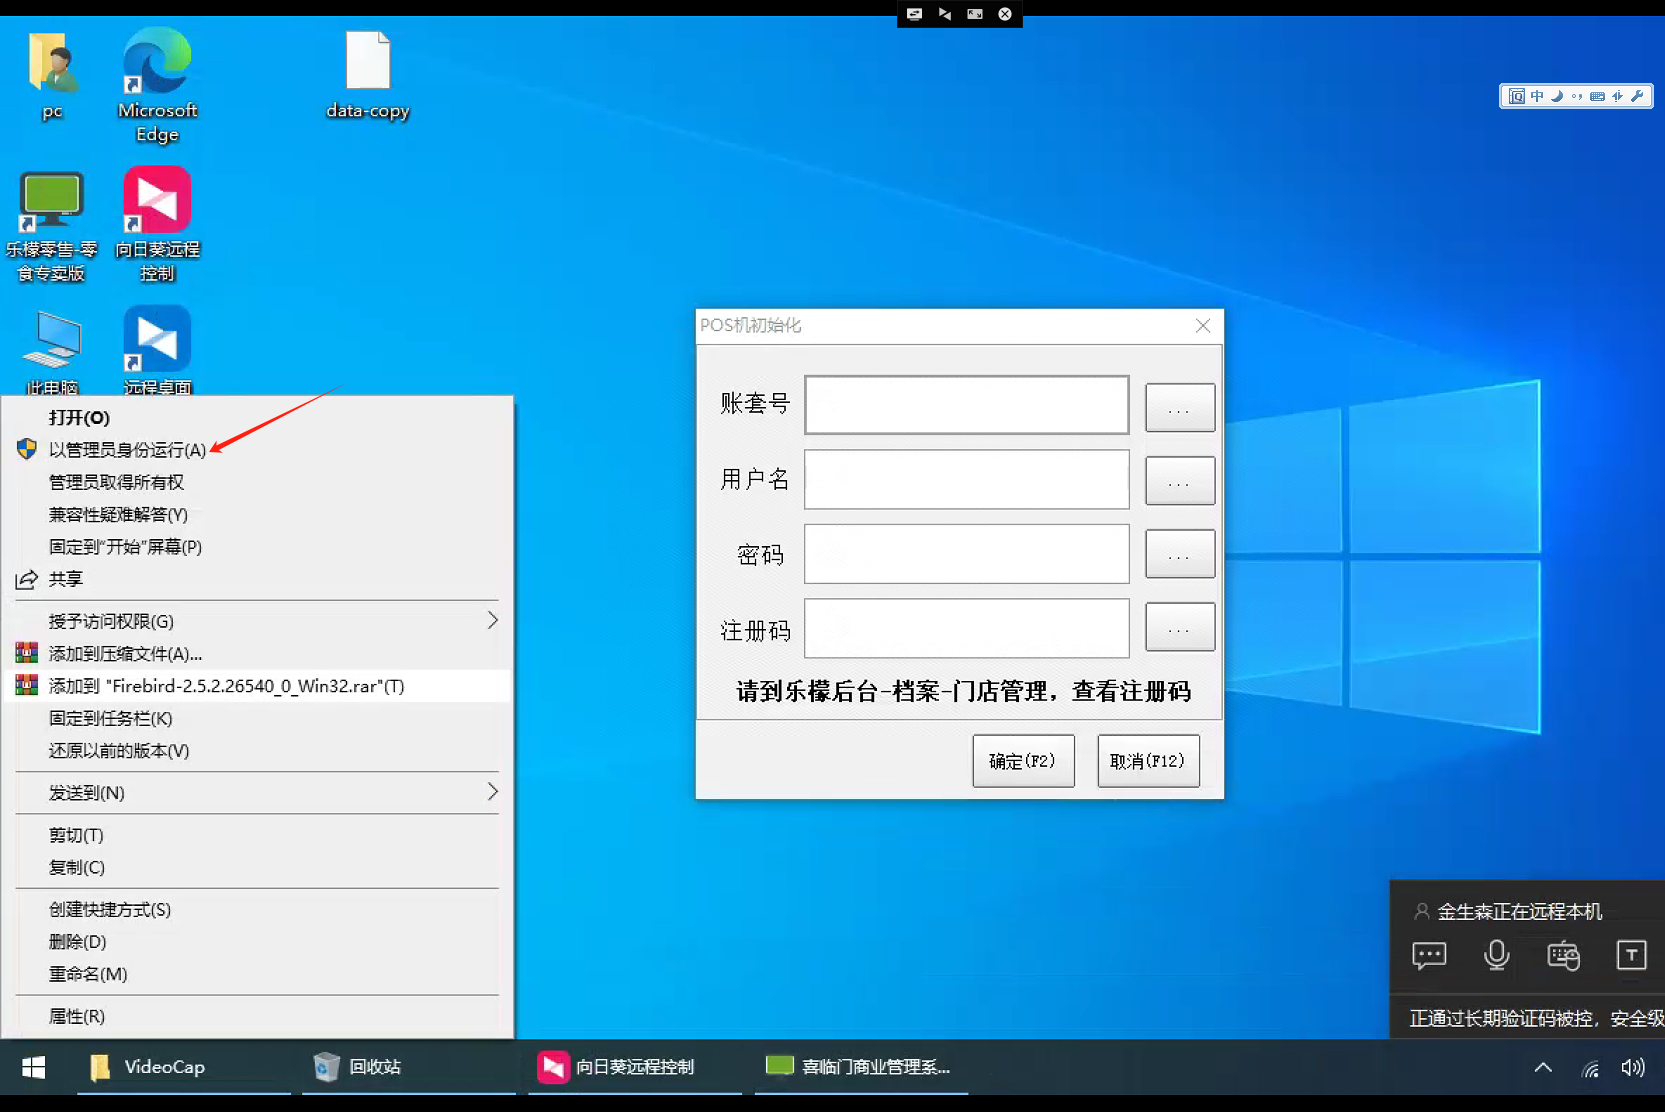Click the user icon beside 金生森正在远程本机
Viewport: 1665px width, 1112px height.
coord(1421,911)
